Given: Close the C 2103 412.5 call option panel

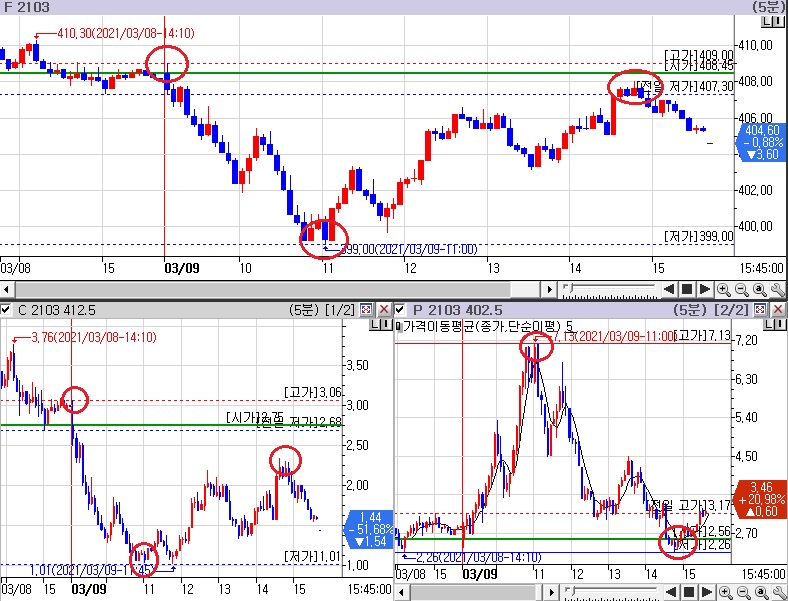Looking at the screenshot, I should pos(384,310).
